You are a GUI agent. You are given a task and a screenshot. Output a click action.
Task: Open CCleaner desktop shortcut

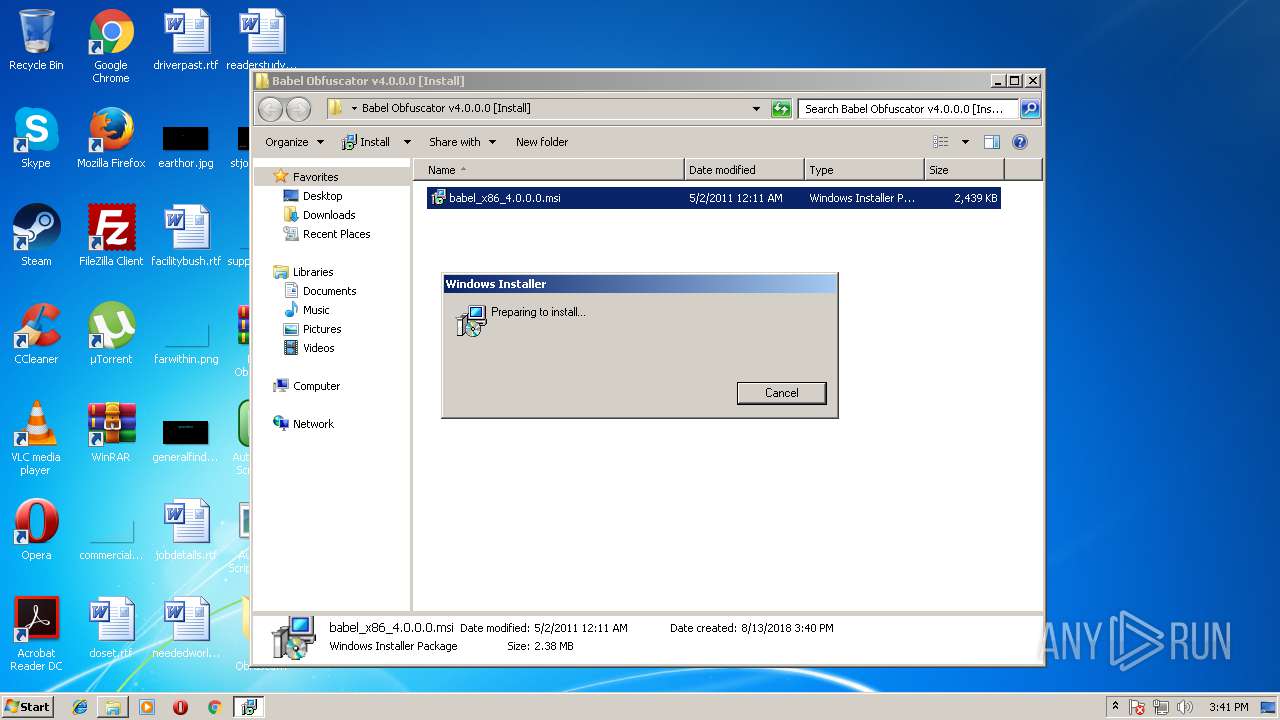click(36, 334)
